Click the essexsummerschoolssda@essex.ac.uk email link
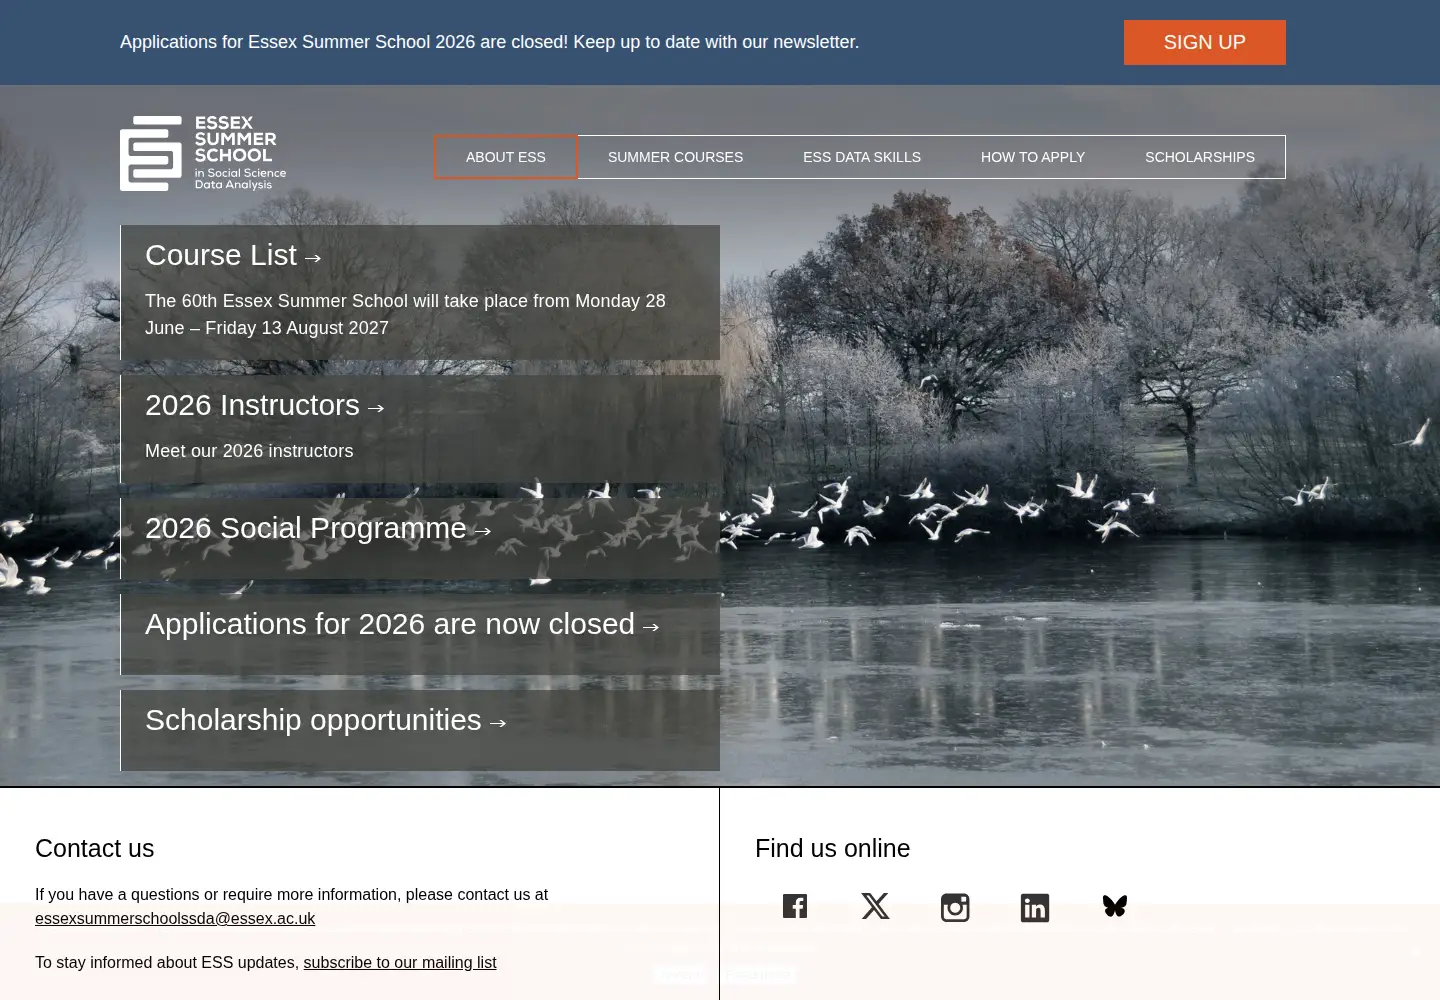1440x1000 pixels. coord(175,918)
